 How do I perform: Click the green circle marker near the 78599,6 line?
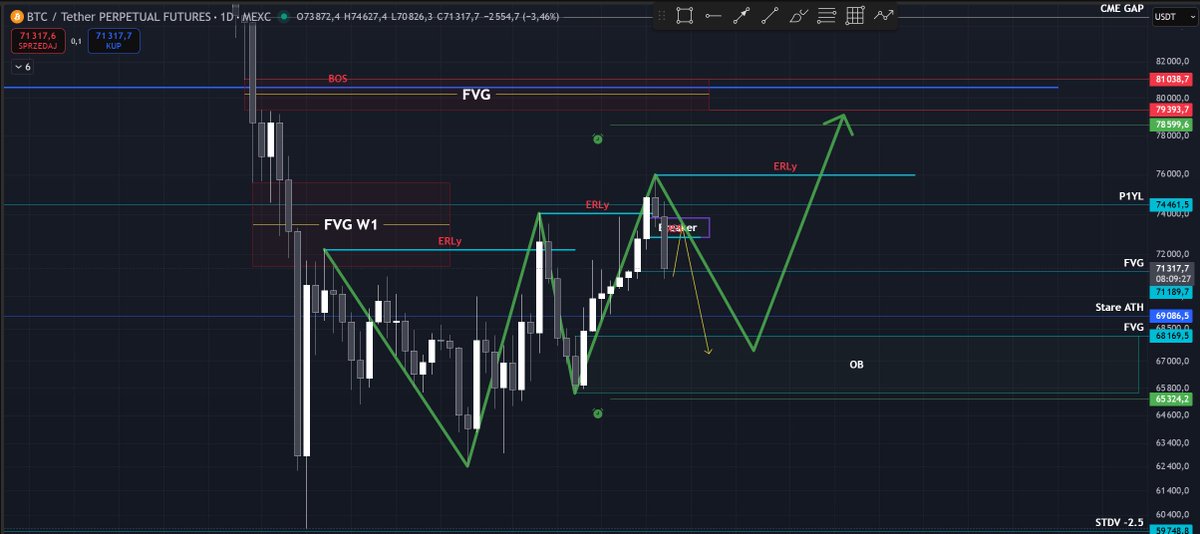point(597,139)
